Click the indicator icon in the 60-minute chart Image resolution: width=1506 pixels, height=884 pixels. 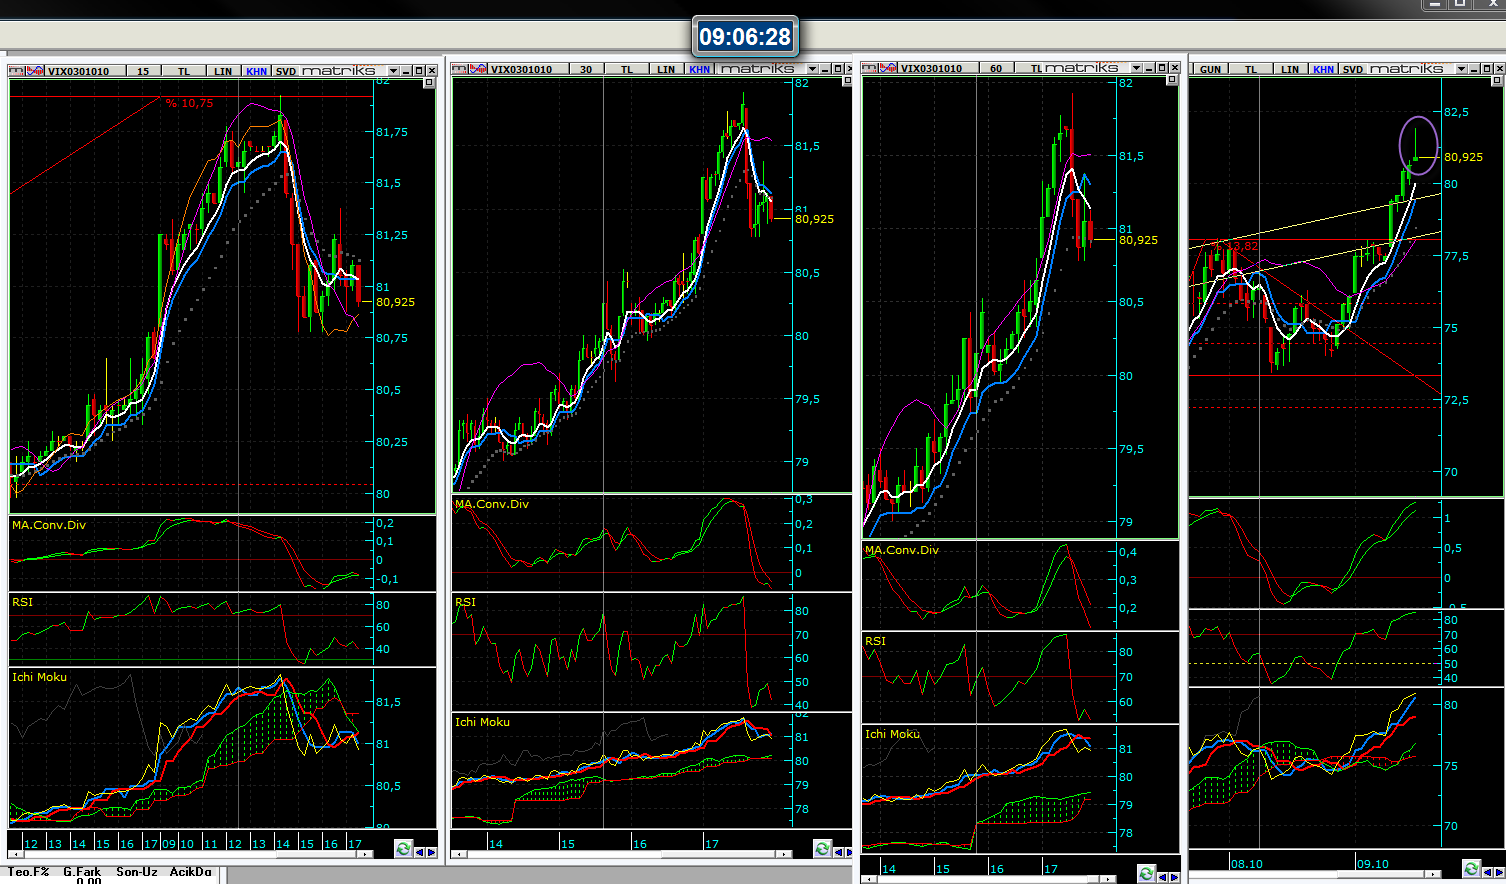coord(887,68)
